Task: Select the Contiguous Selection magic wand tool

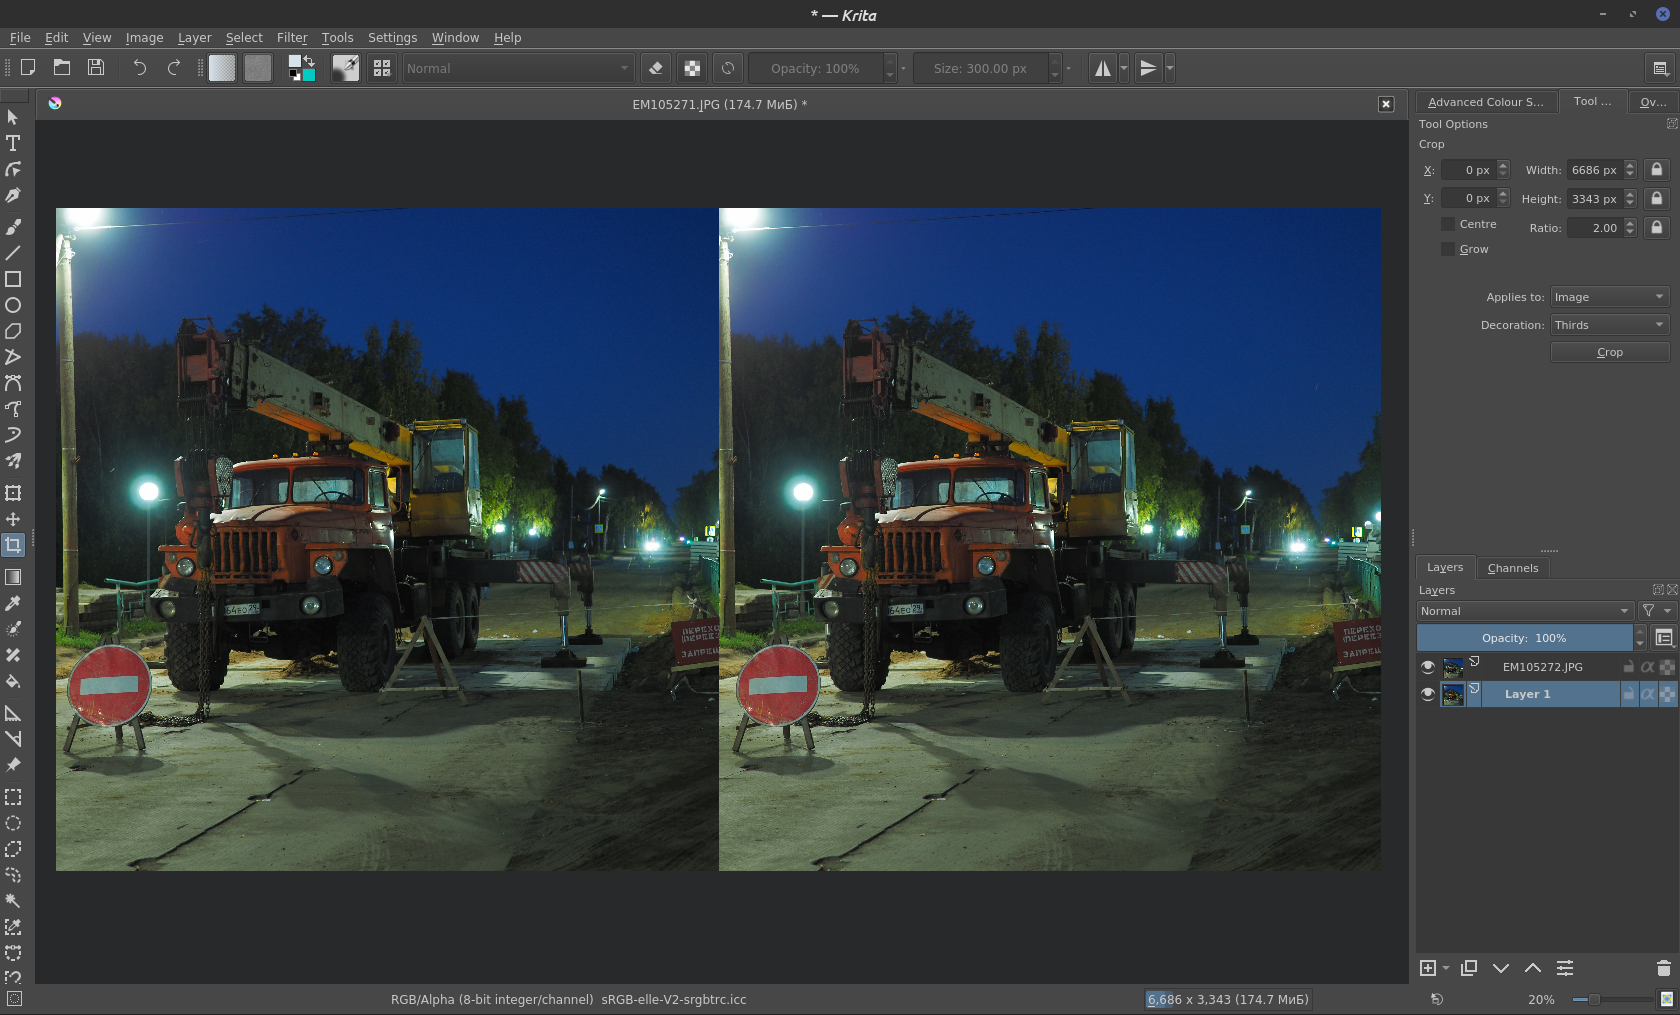Action: click(13, 901)
